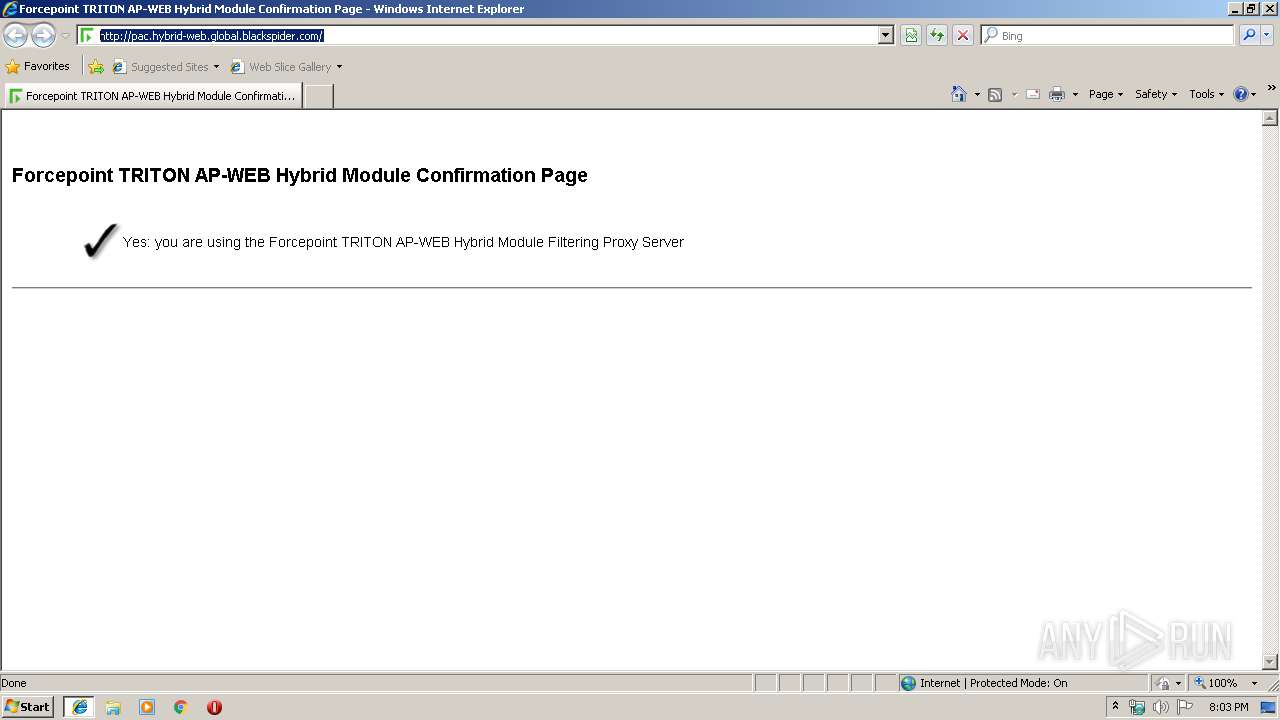Image resolution: width=1280 pixels, height=720 pixels.
Task: Open the Page menu
Action: click(1105, 94)
